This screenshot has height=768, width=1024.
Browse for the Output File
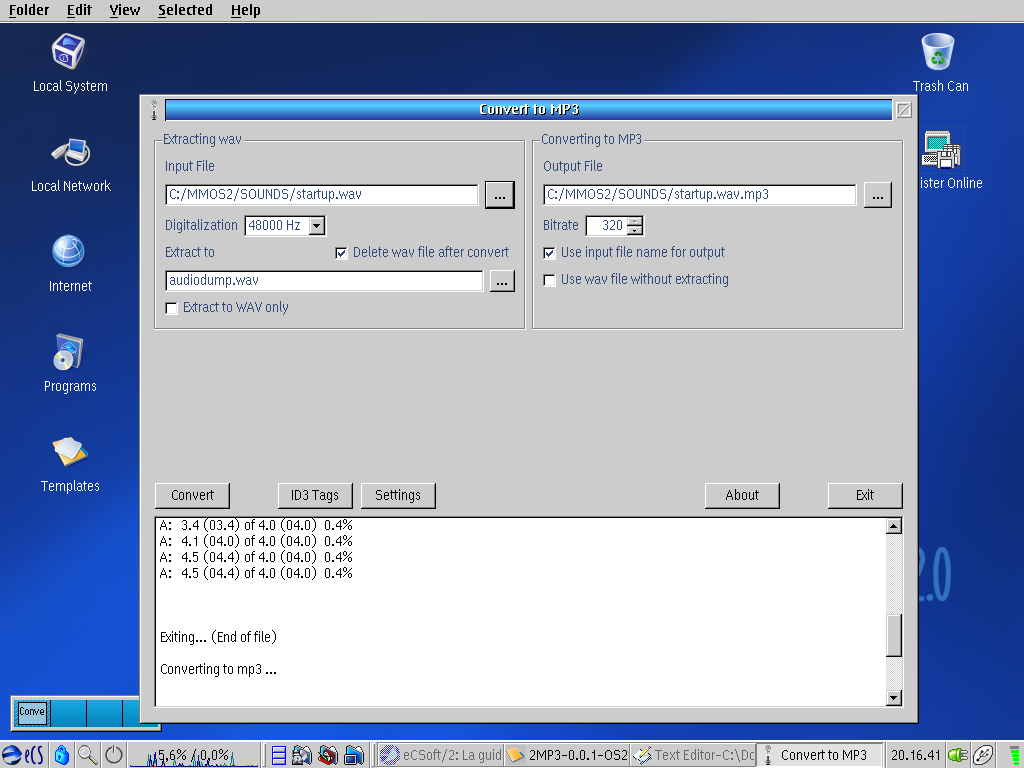point(878,195)
